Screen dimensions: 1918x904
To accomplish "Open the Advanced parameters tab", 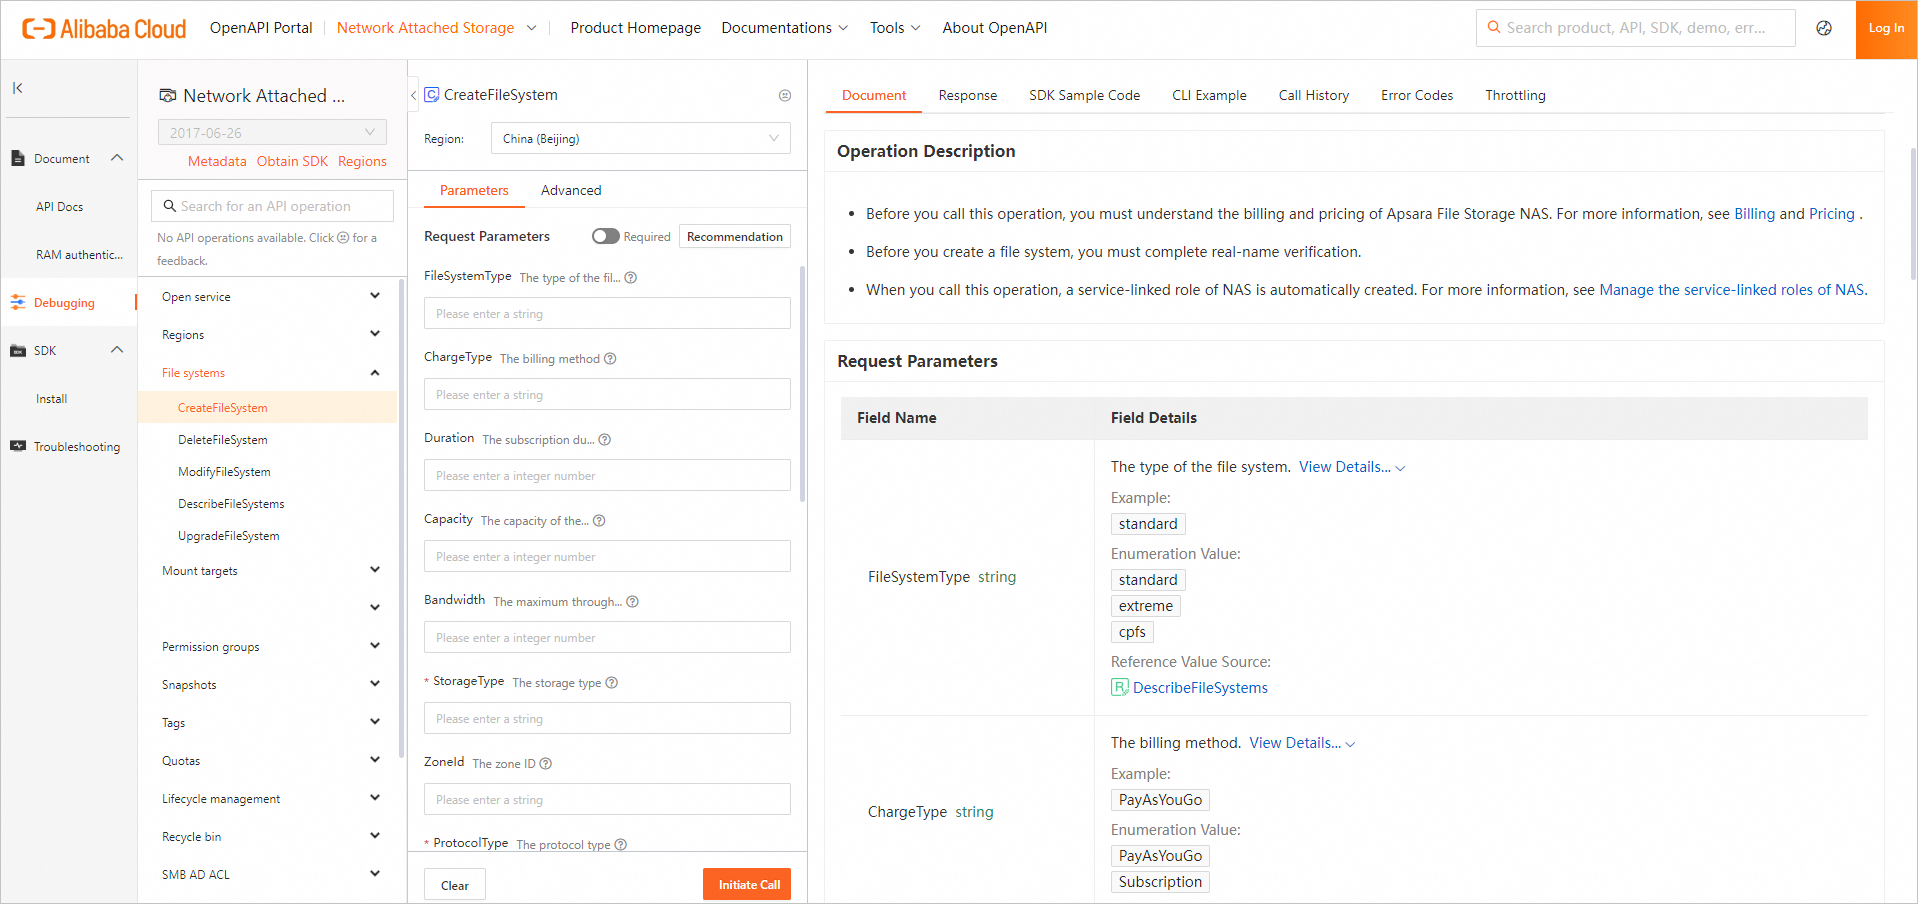I will [571, 191].
